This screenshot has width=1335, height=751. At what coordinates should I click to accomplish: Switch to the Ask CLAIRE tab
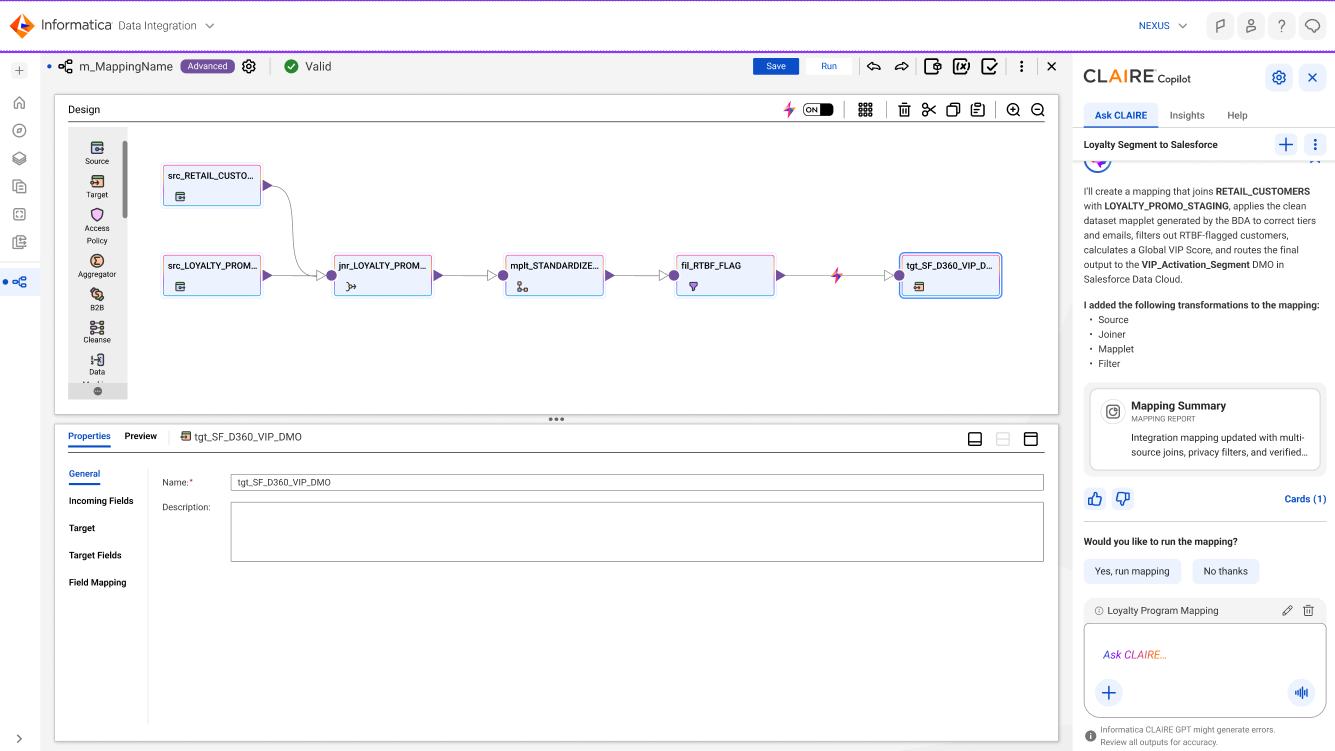[x=1120, y=115]
